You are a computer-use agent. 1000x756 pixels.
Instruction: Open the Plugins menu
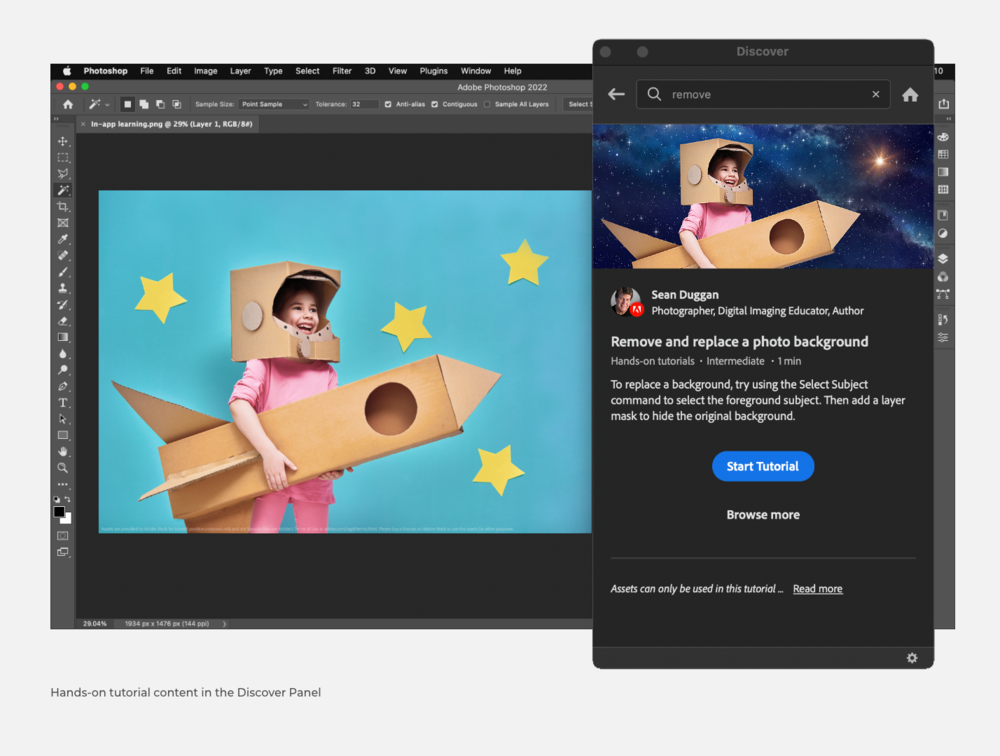click(x=433, y=71)
